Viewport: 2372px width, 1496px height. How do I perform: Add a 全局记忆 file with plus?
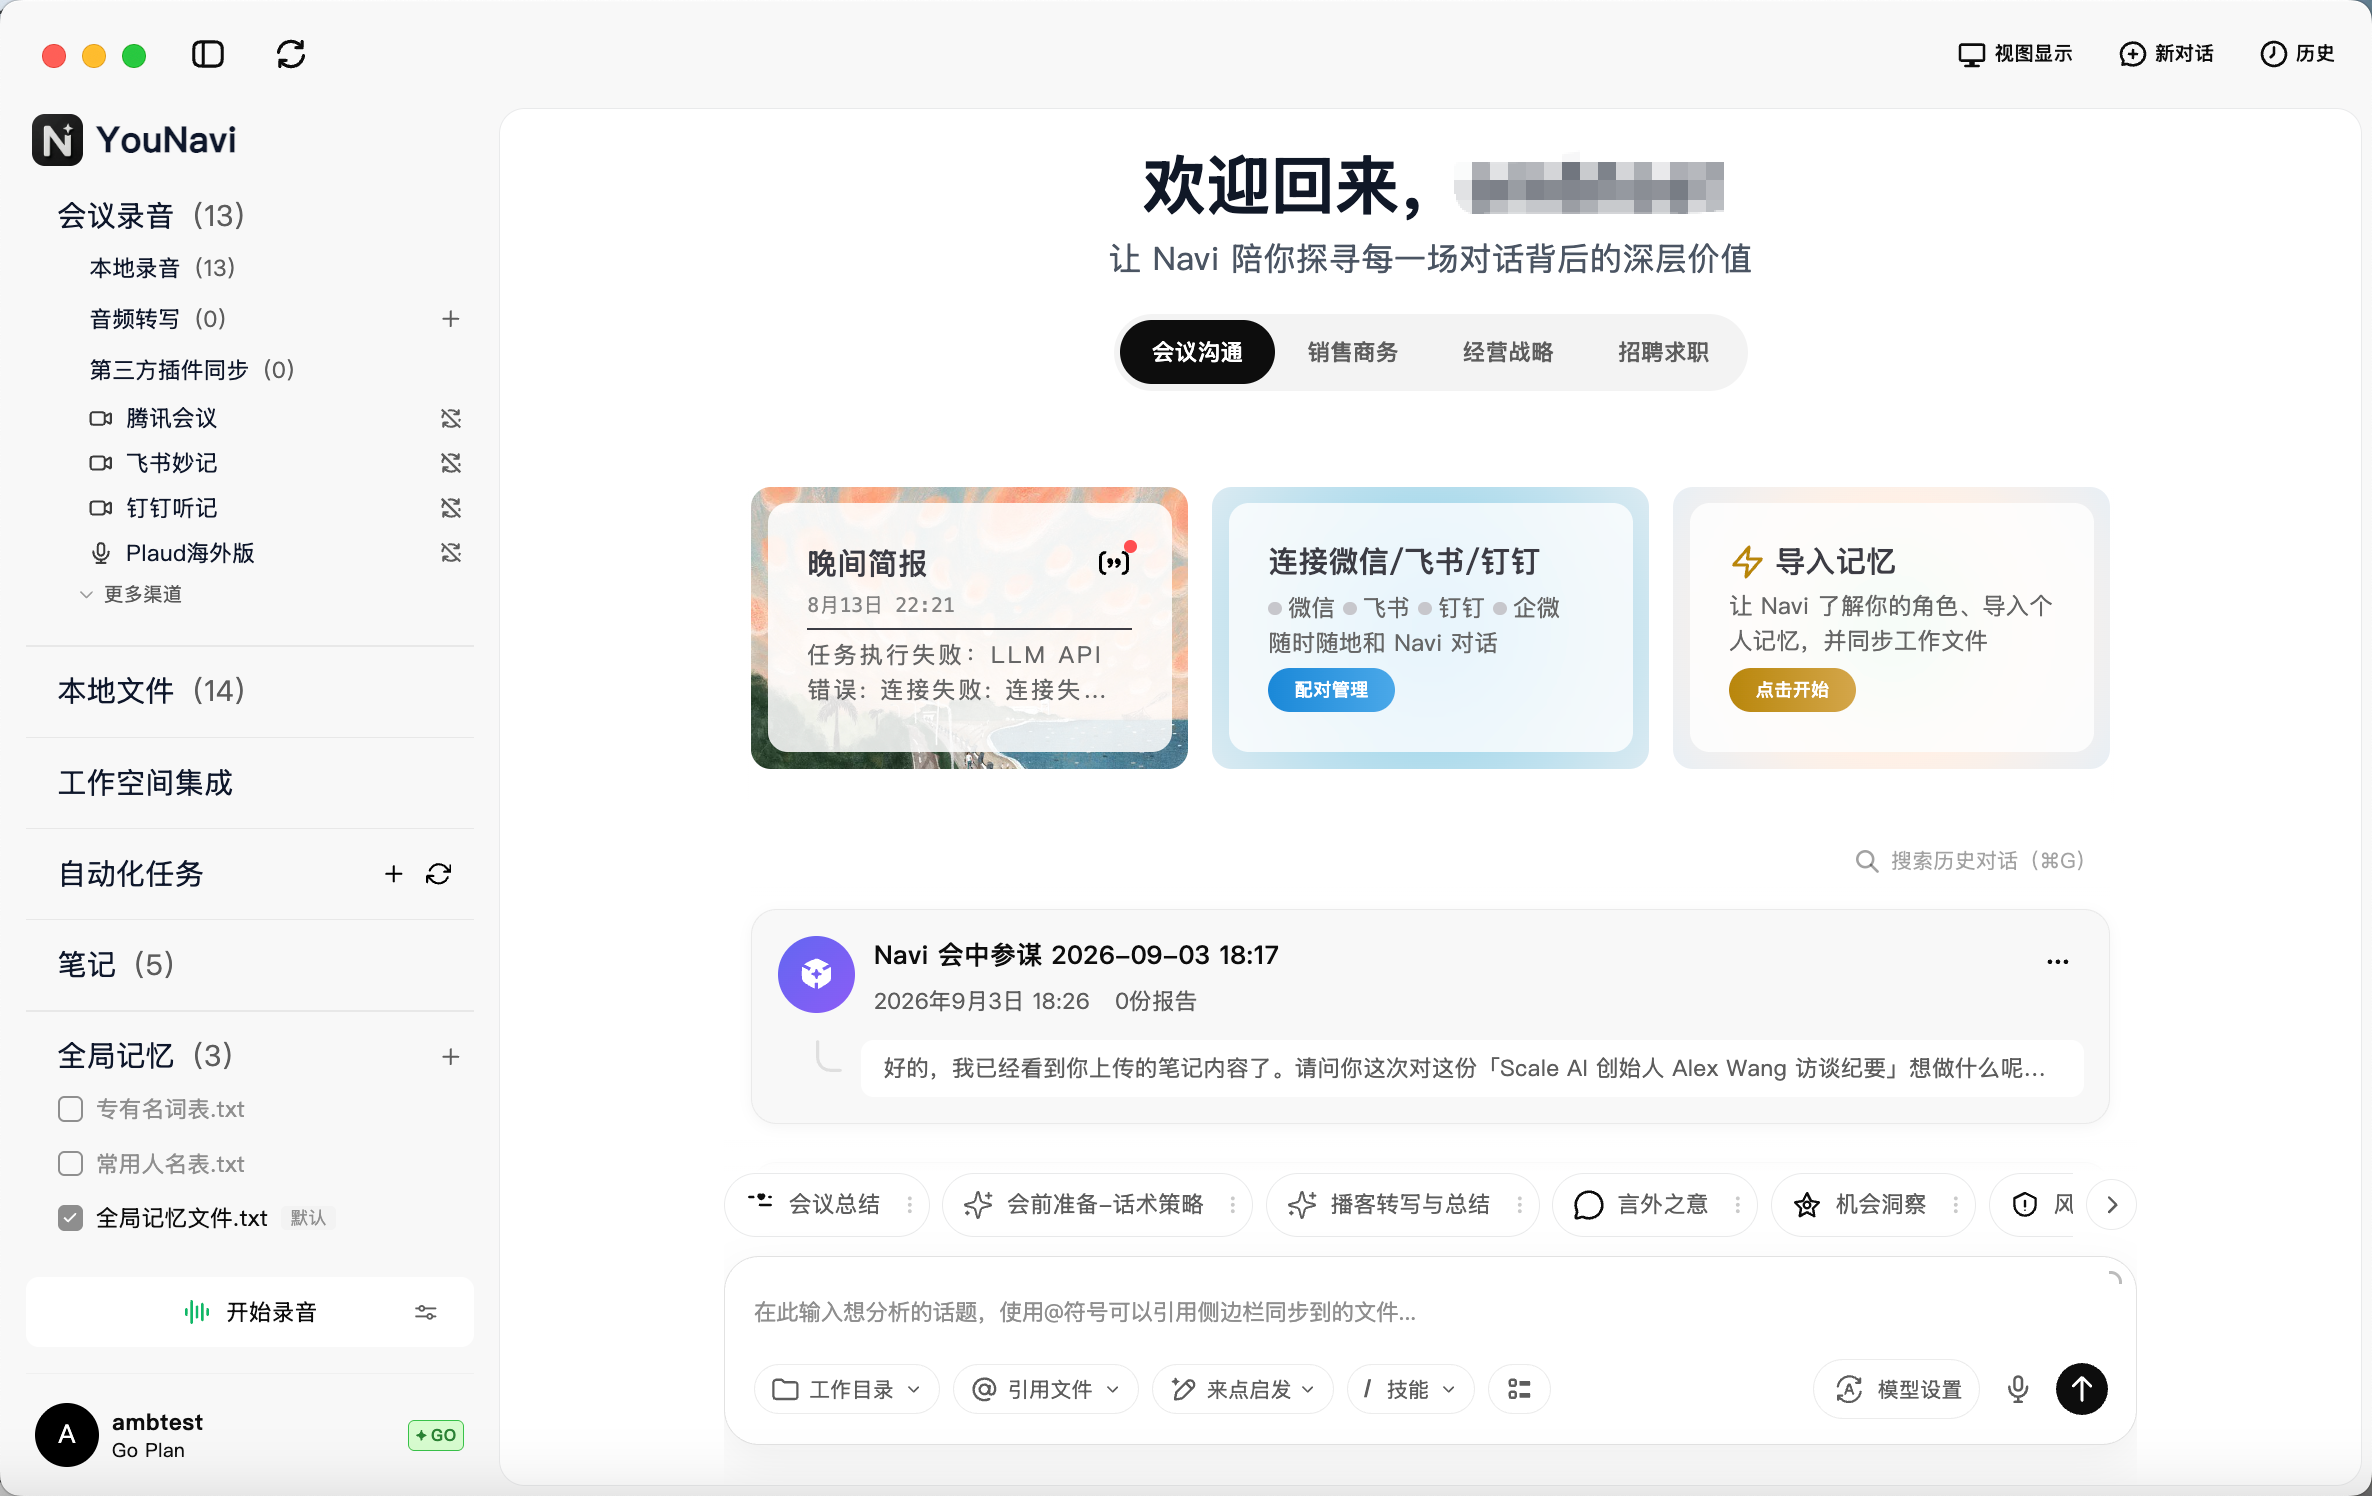[451, 1057]
